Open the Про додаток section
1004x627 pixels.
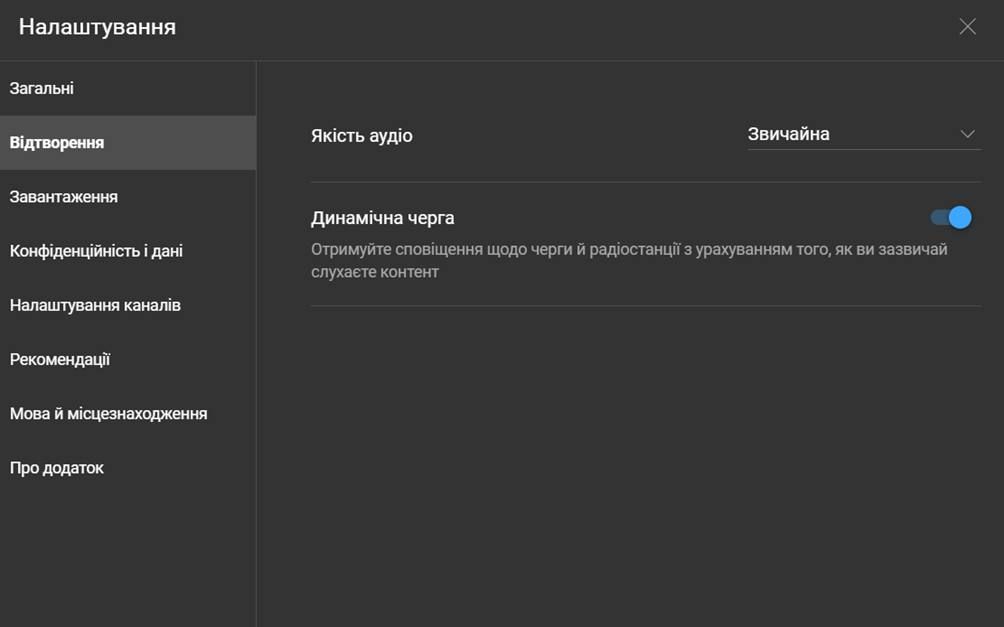[57, 468]
